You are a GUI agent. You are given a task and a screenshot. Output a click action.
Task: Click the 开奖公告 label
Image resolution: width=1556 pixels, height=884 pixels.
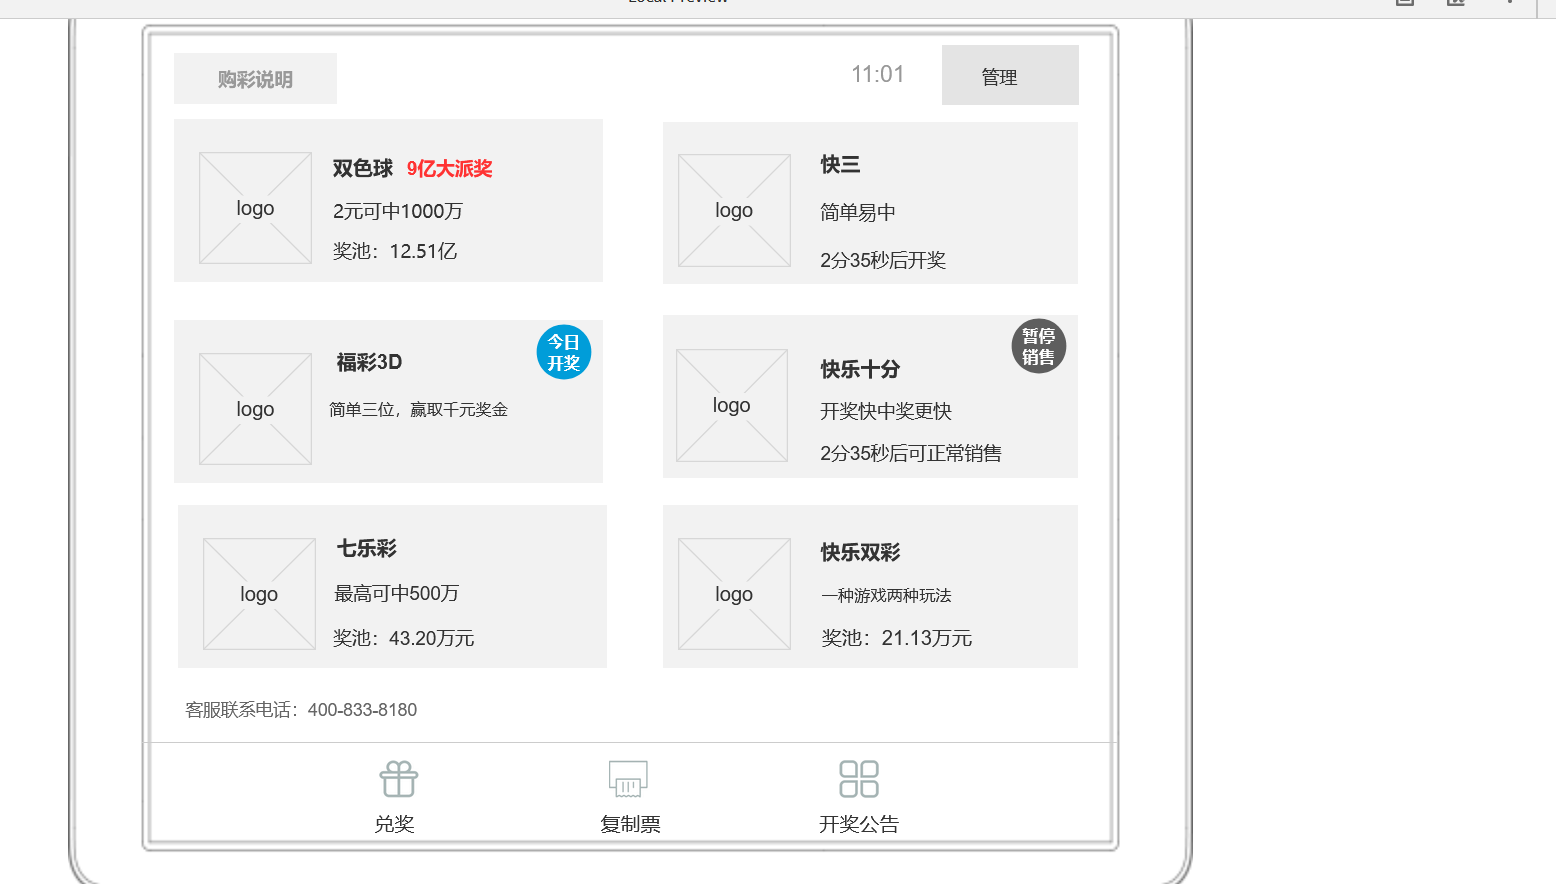click(859, 824)
